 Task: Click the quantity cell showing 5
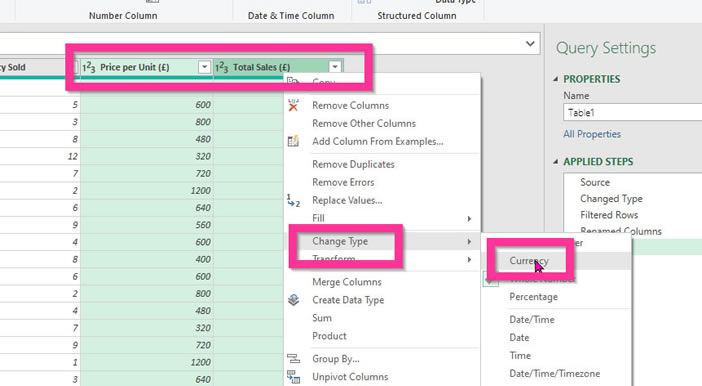pos(39,105)
